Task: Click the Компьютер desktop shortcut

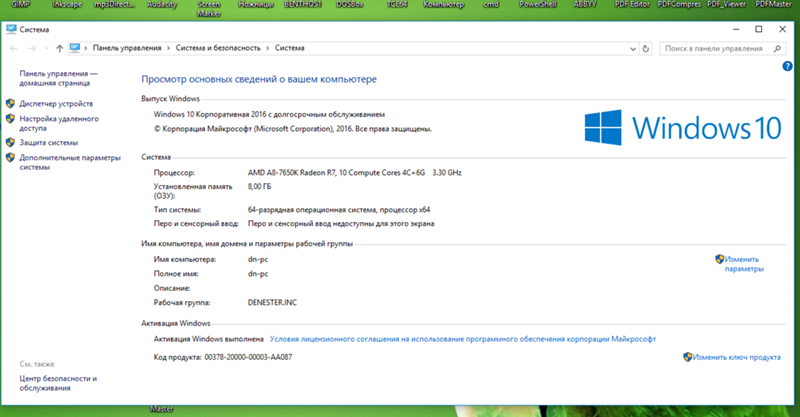Action: pyautogui.click(x=444, y=4)
